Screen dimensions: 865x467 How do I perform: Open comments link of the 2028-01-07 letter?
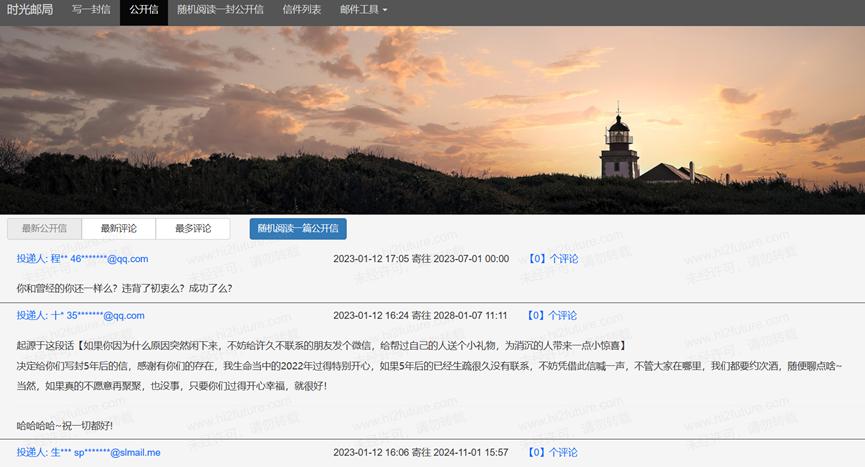tap(552, 315)
